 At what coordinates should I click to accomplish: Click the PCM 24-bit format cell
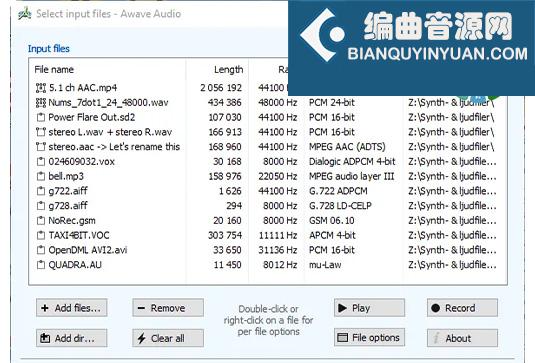point(332,103)
